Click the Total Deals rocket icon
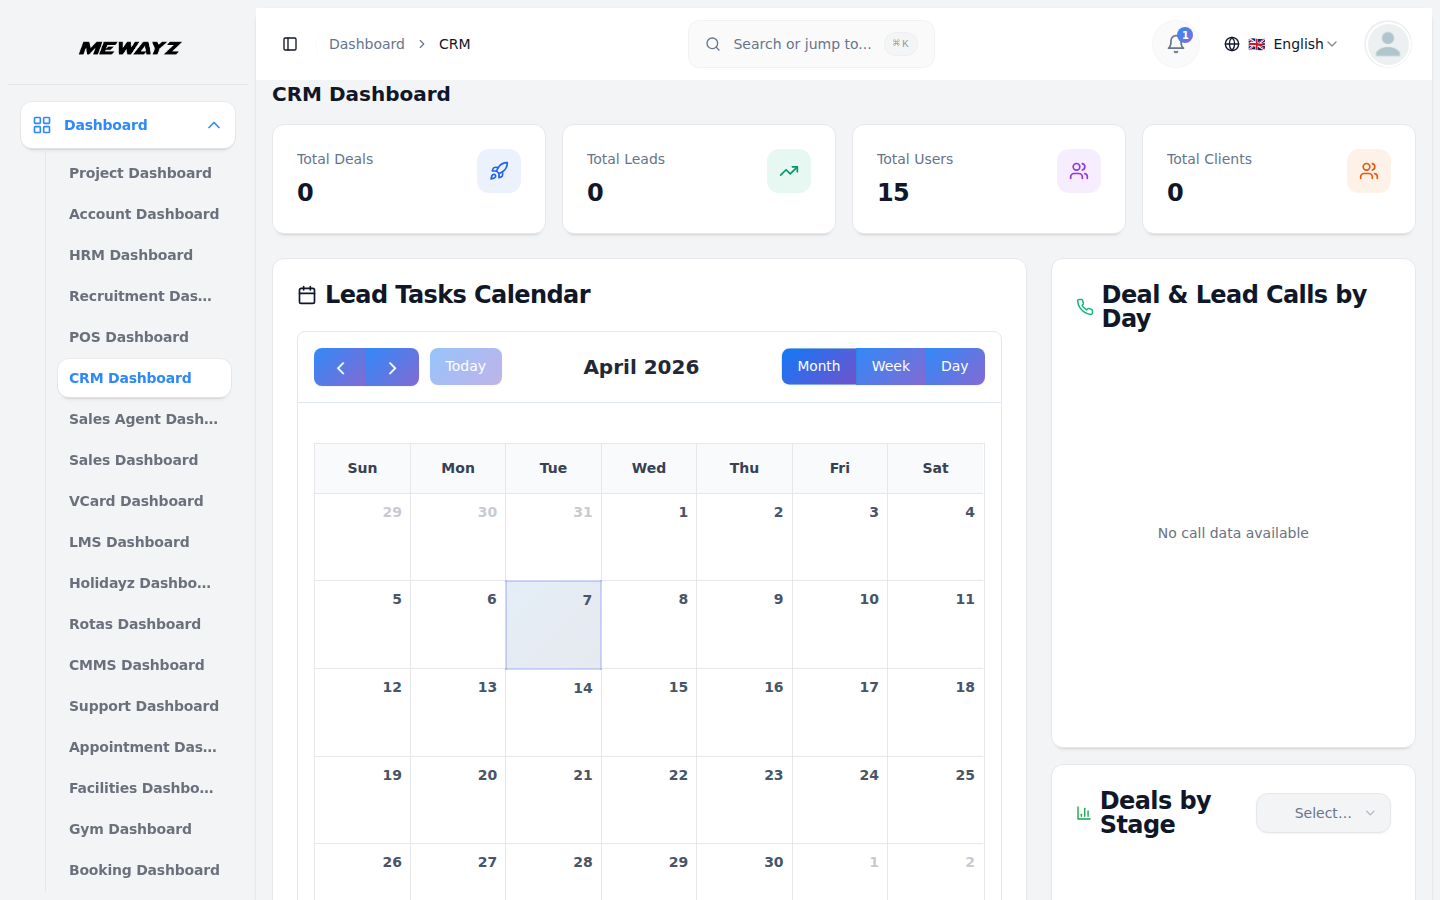Image resolution: width=1440 pixels, height=900 pixels. (x=498, y=171)
